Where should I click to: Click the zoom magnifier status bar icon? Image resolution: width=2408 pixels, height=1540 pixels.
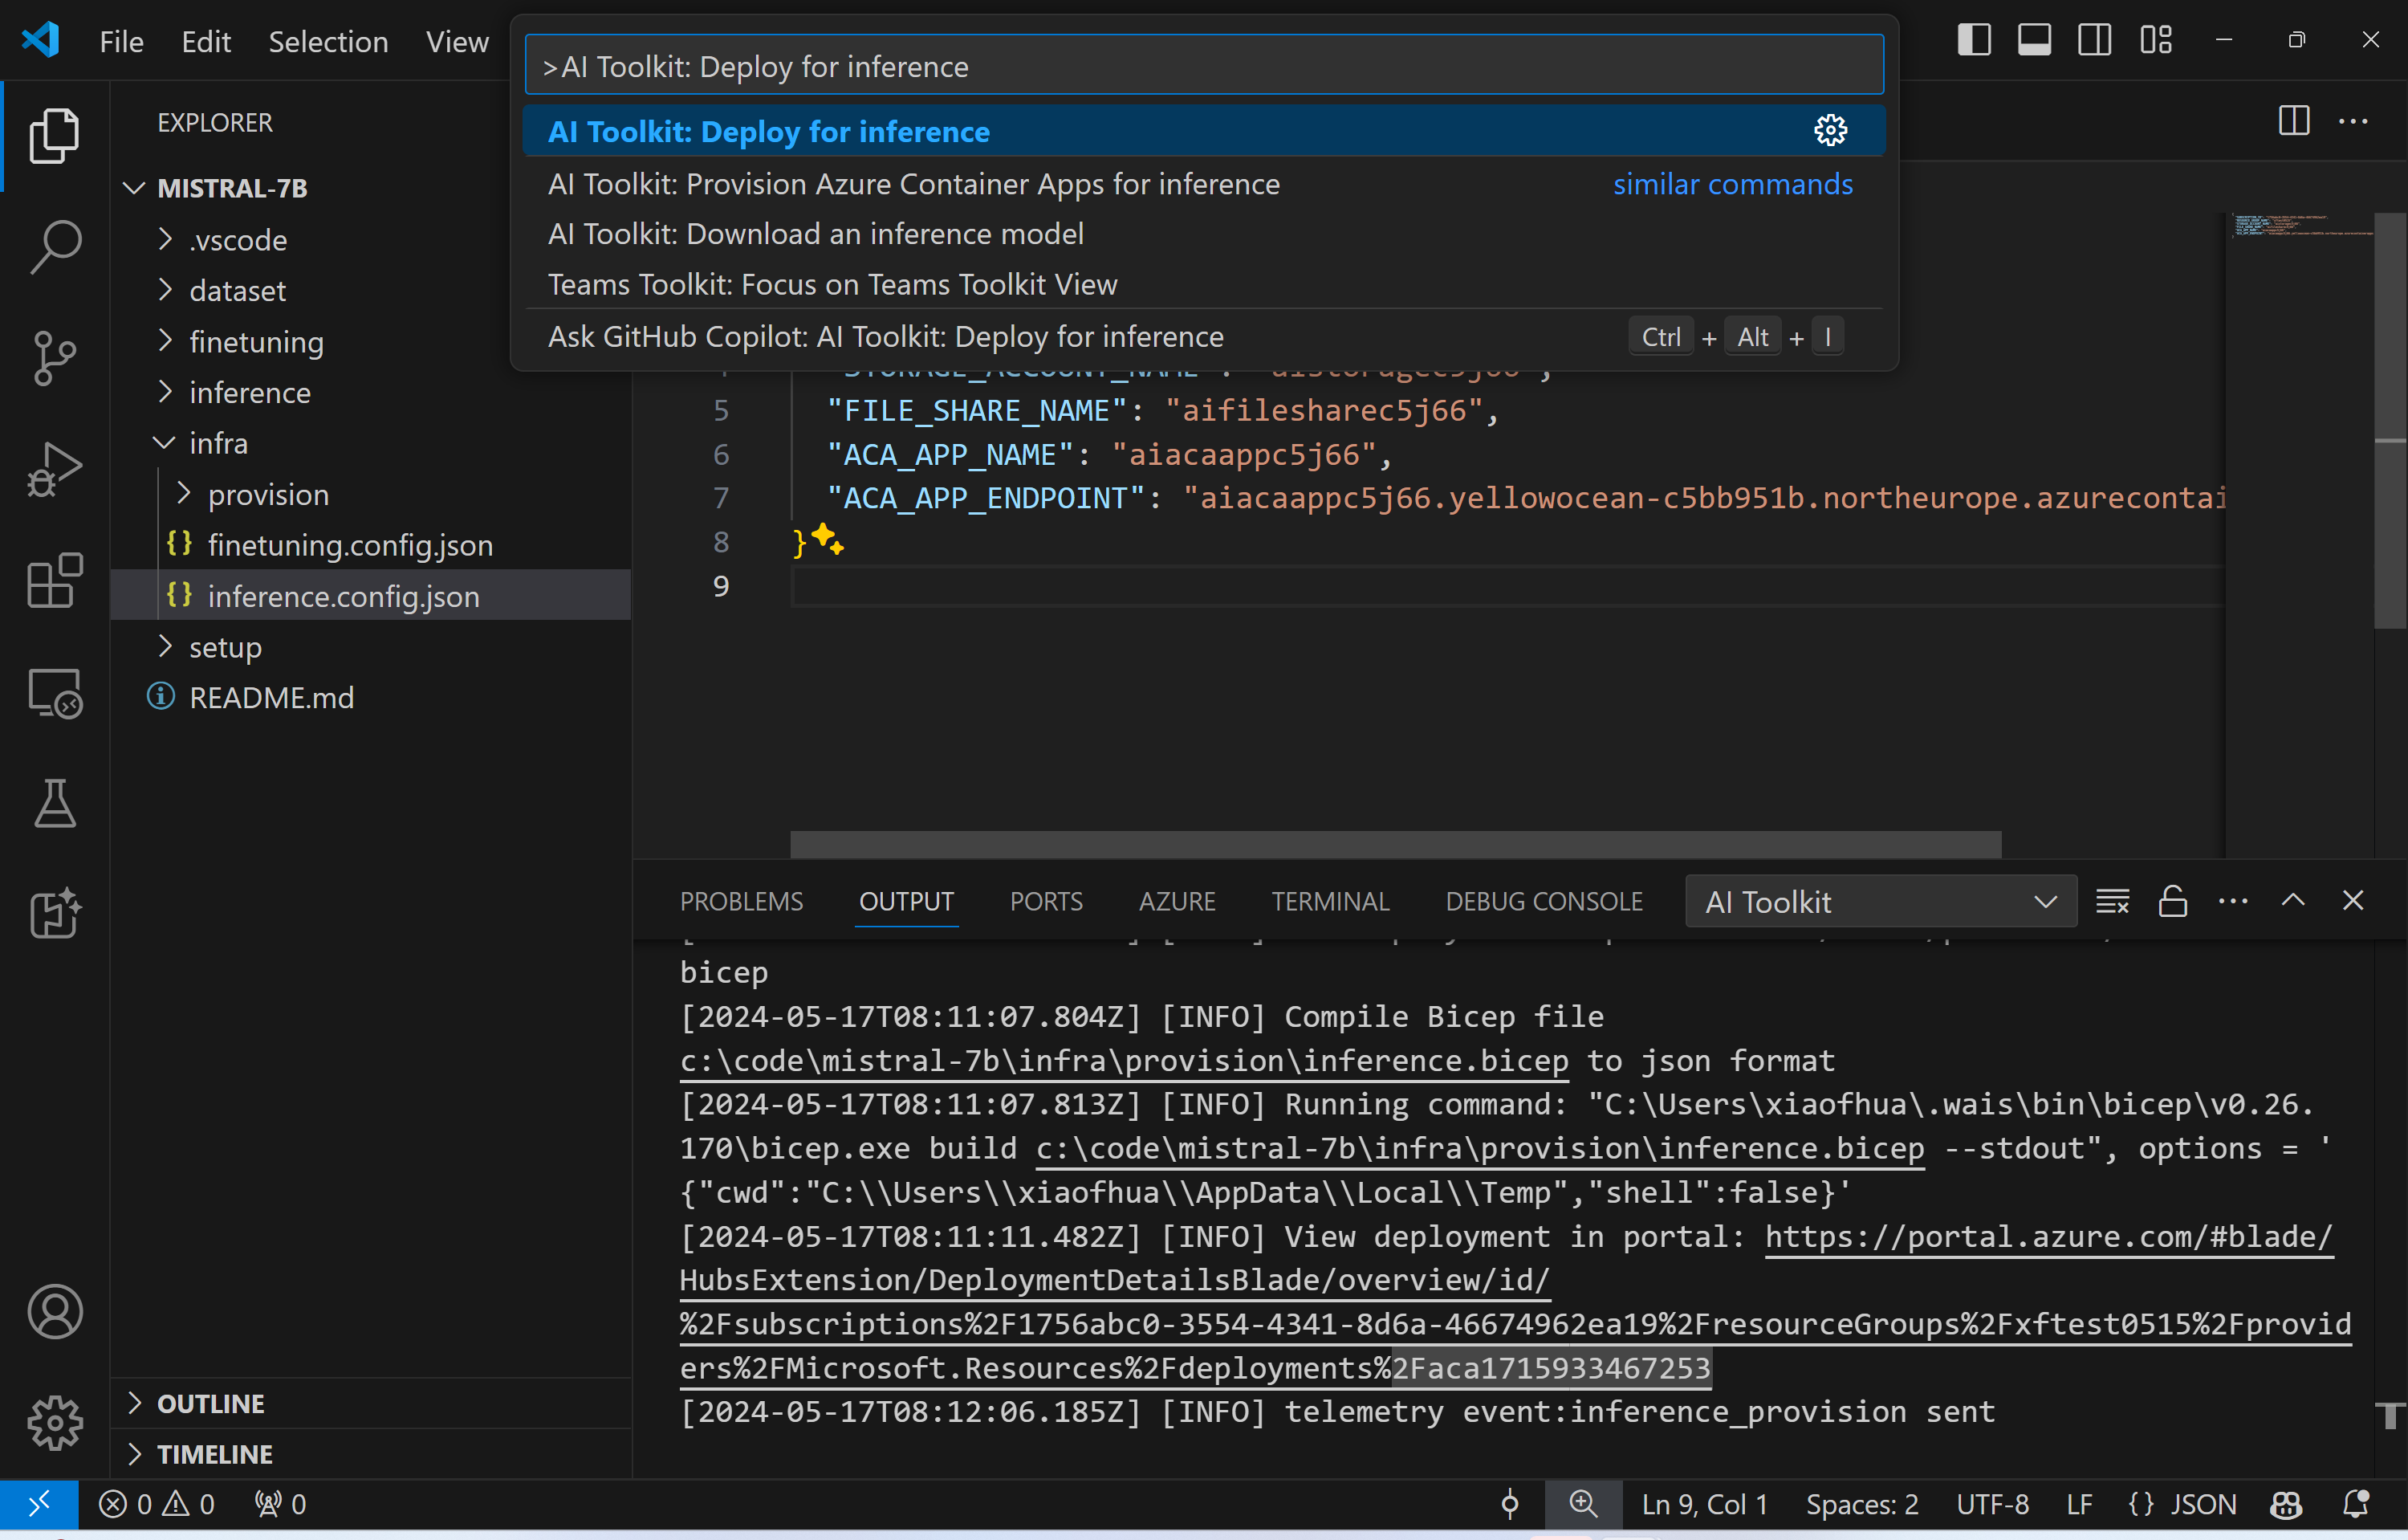[1583, 1504]
